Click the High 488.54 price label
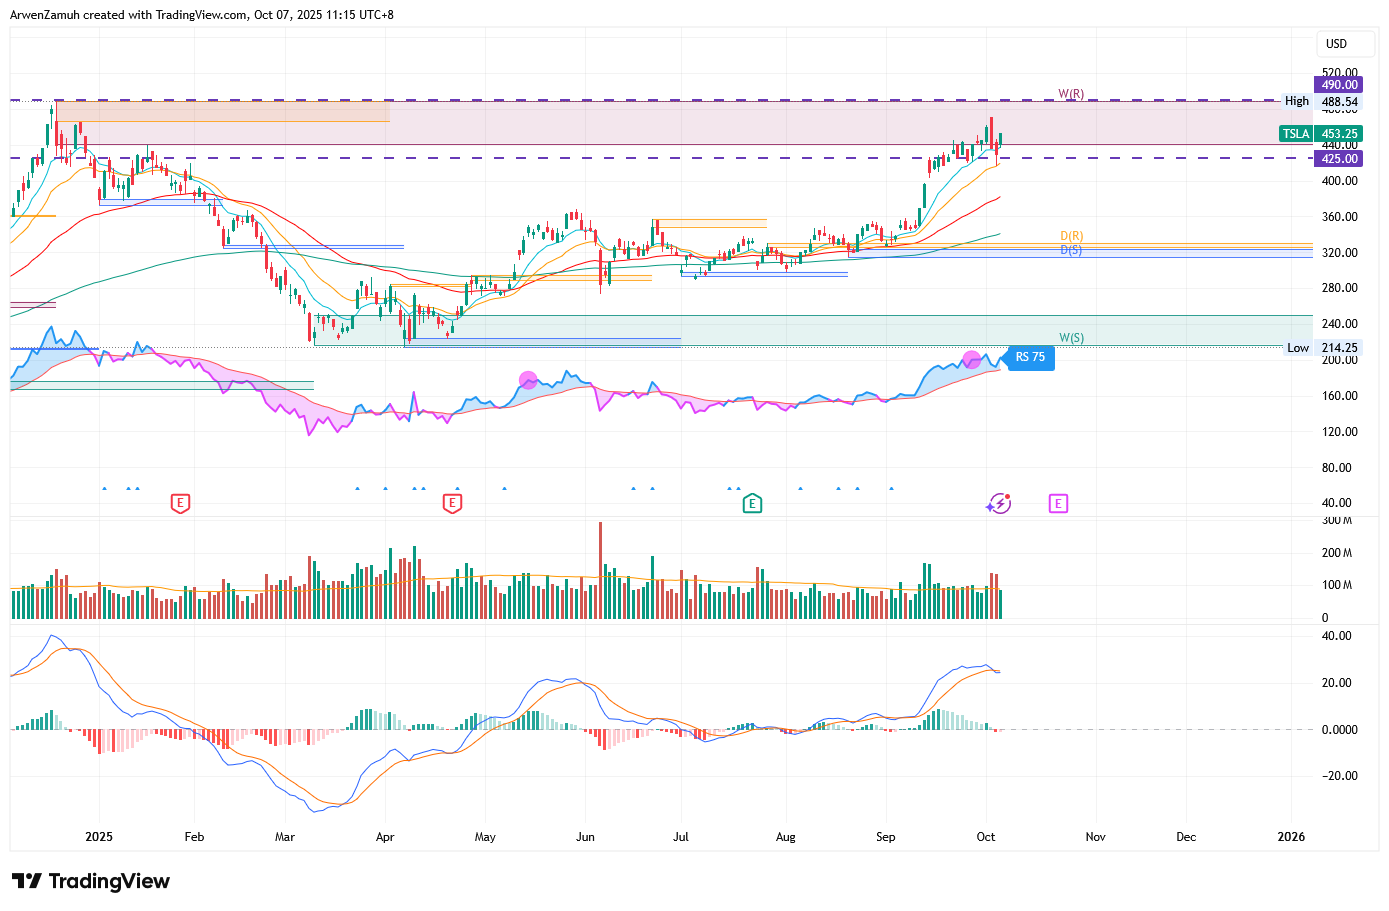The width and height of the screenshot is (1389, 911). [x=1321, y=101]
